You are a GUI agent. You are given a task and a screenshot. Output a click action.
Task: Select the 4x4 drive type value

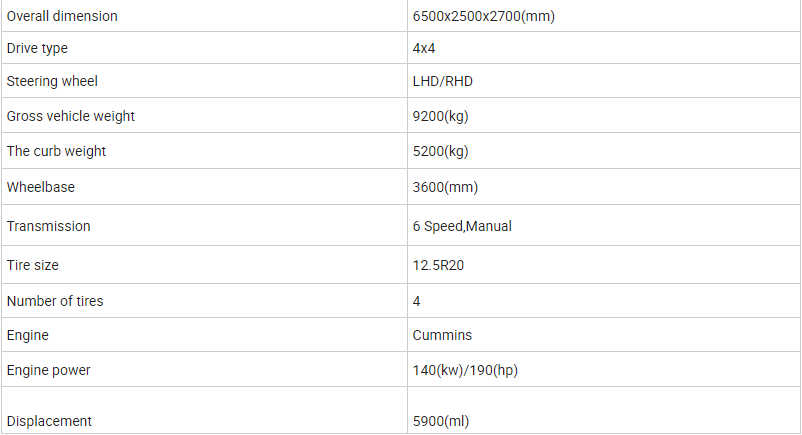click(x=424, y=48)
